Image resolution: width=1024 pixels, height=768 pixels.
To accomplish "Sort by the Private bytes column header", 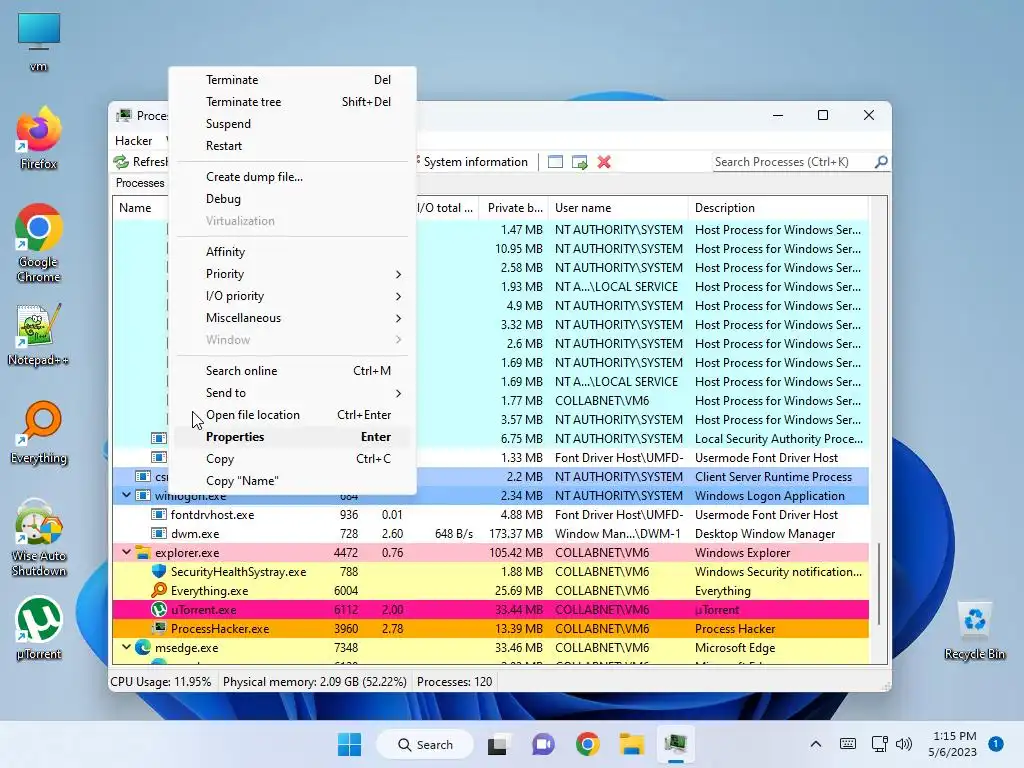I will pos(514,208).
